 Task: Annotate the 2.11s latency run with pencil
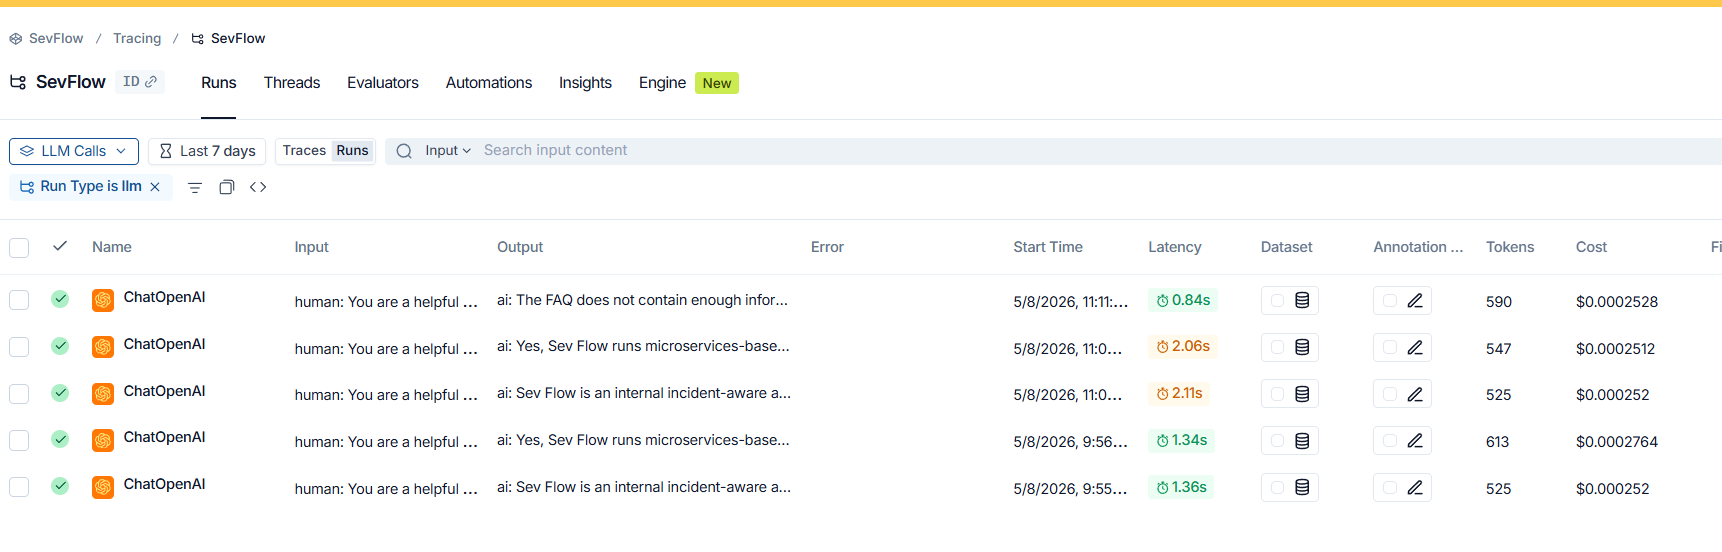1415,394
